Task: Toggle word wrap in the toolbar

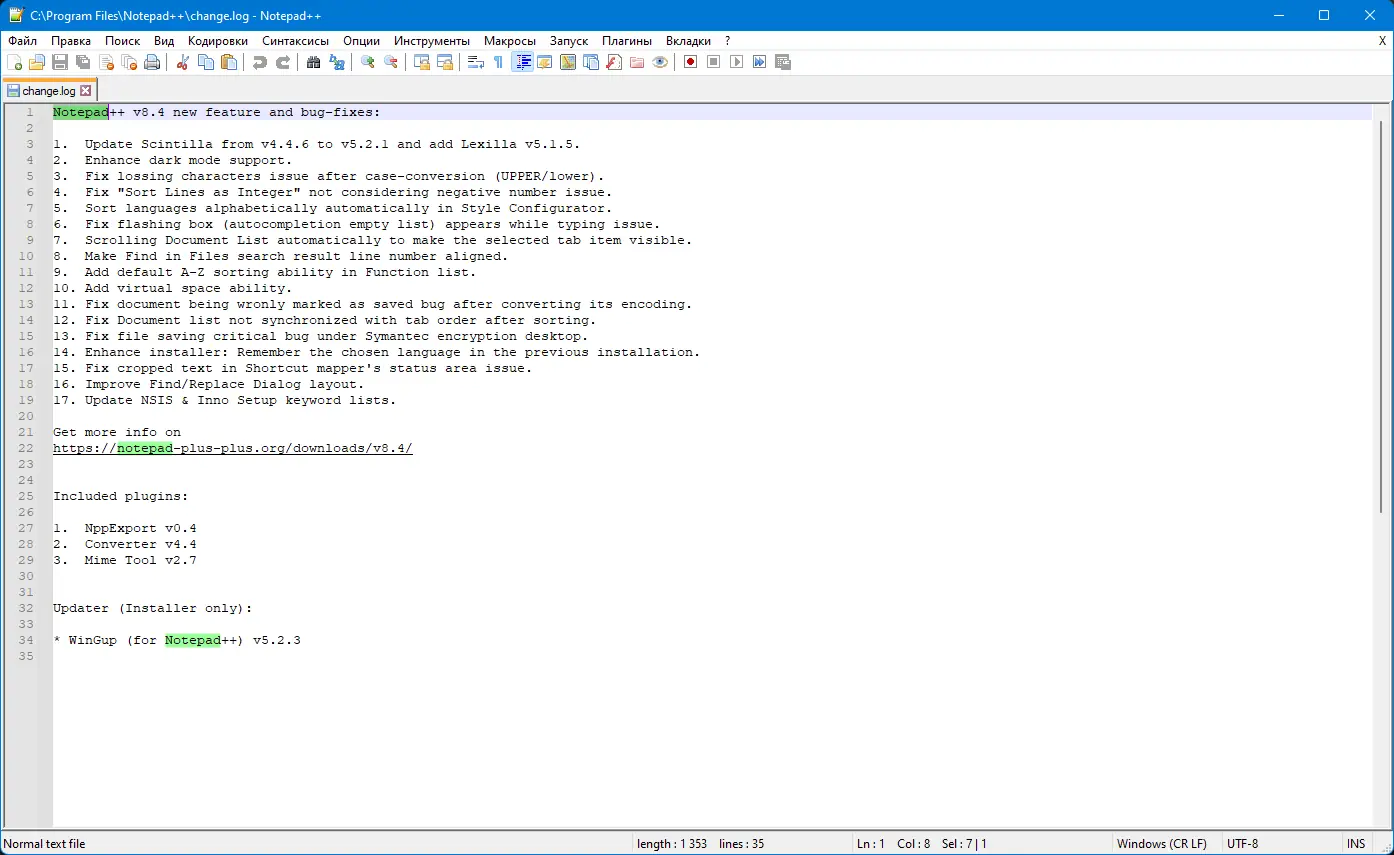Action: tap(476, 62)
